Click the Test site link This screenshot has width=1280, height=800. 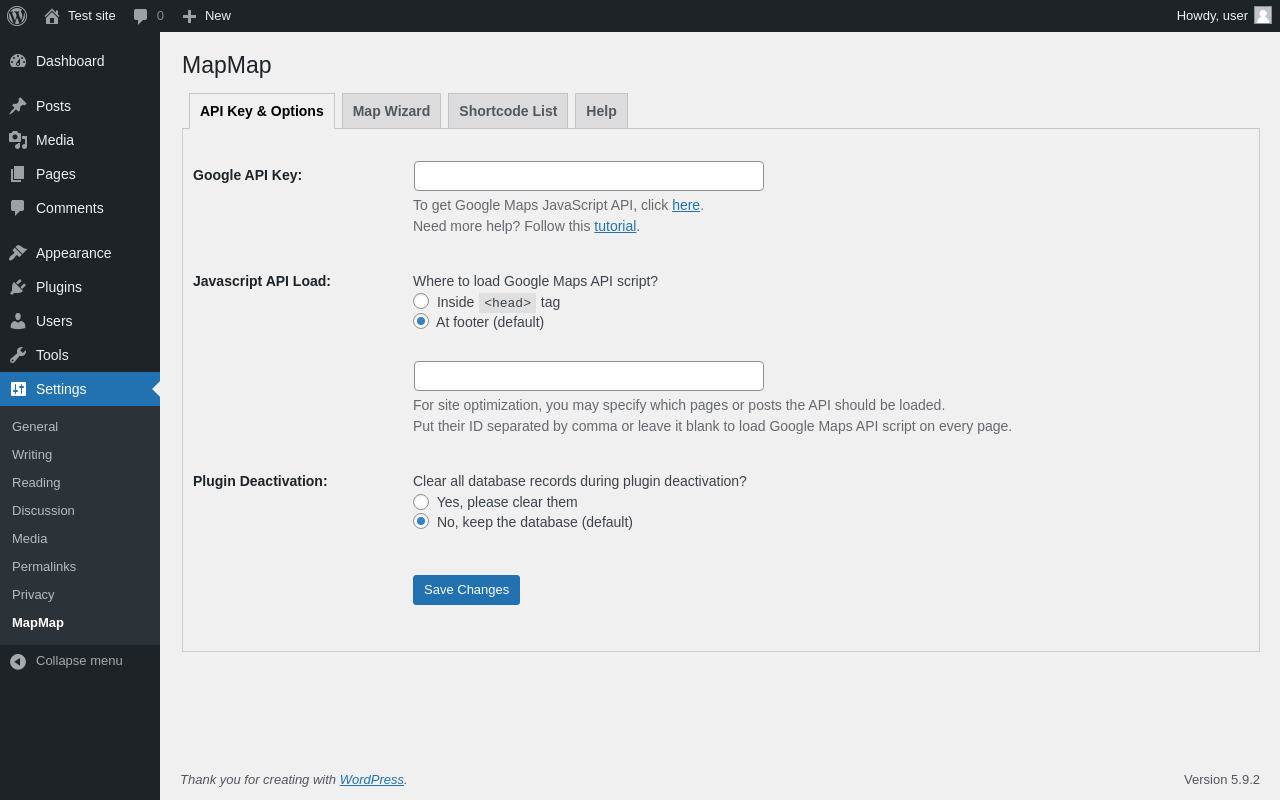click(92, 16)
